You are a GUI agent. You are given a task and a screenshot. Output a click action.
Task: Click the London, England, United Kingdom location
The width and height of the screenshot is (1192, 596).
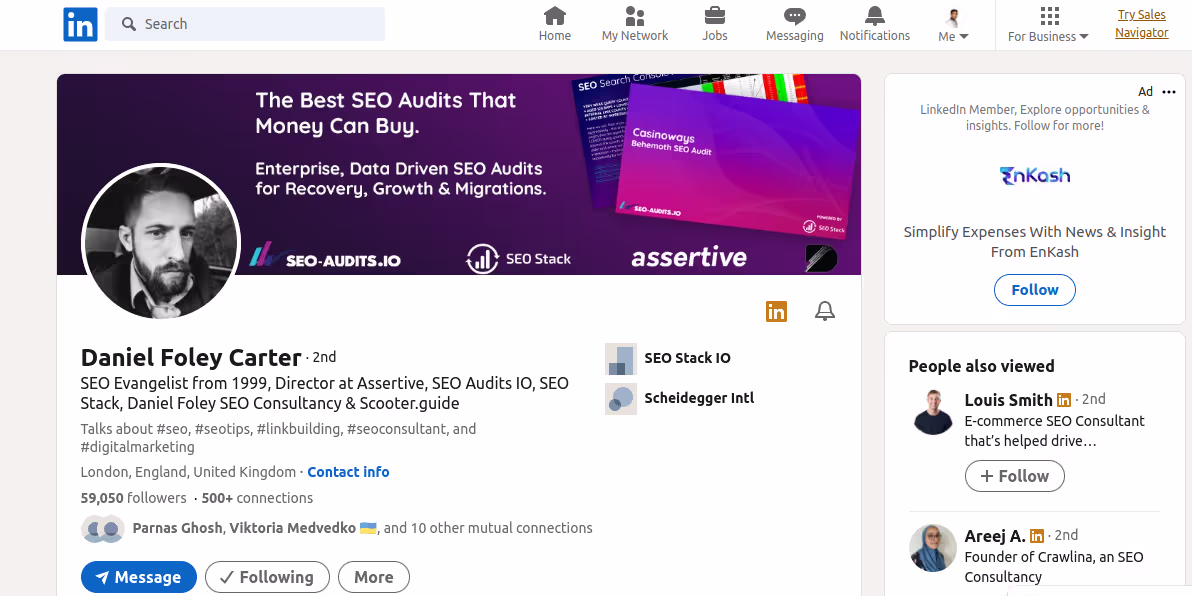click(x=188, y=472)
